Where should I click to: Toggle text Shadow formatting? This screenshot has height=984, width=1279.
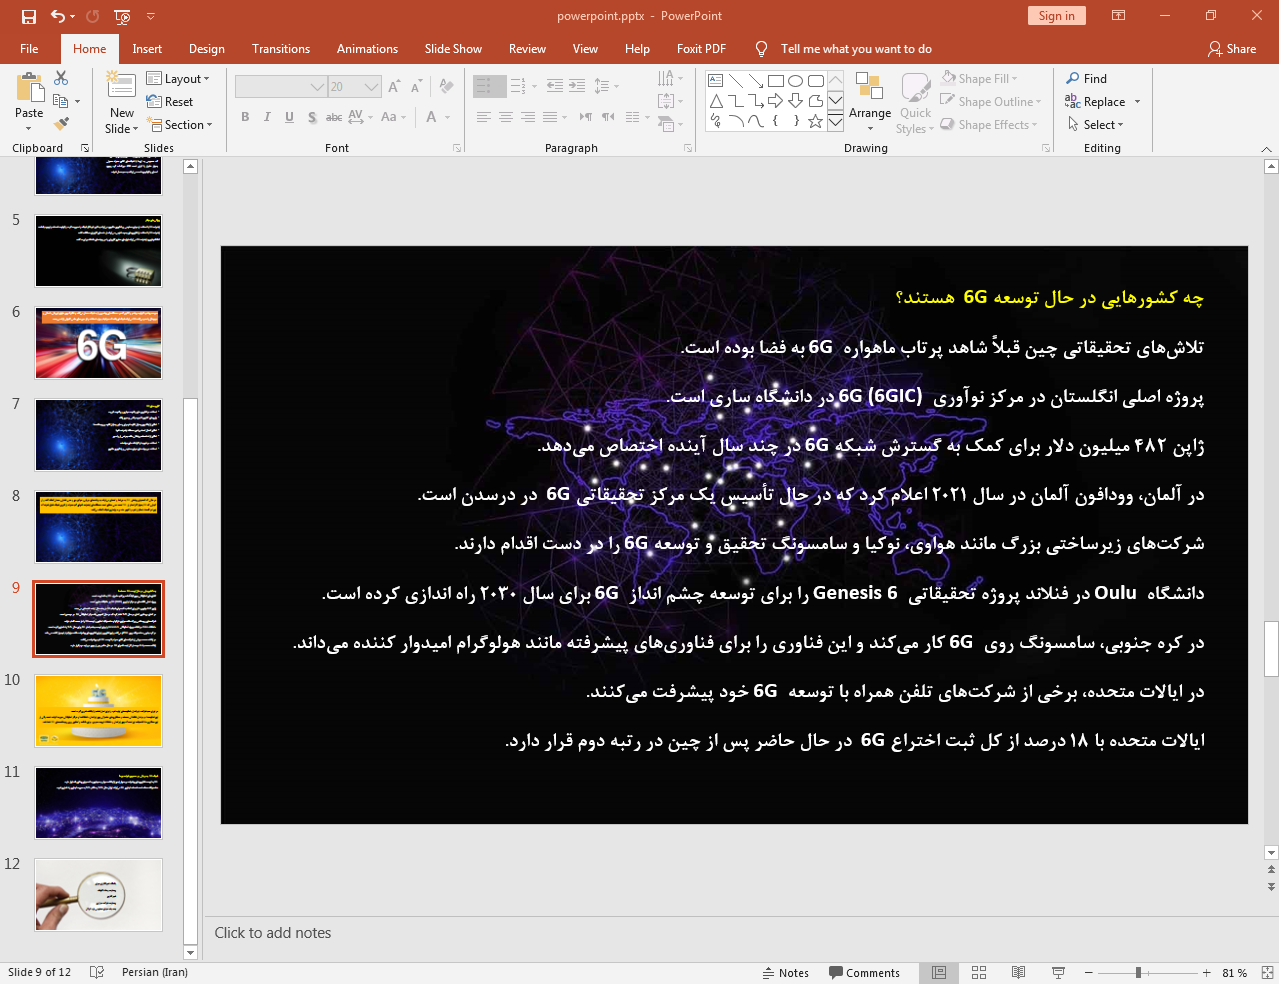[312, 117]
